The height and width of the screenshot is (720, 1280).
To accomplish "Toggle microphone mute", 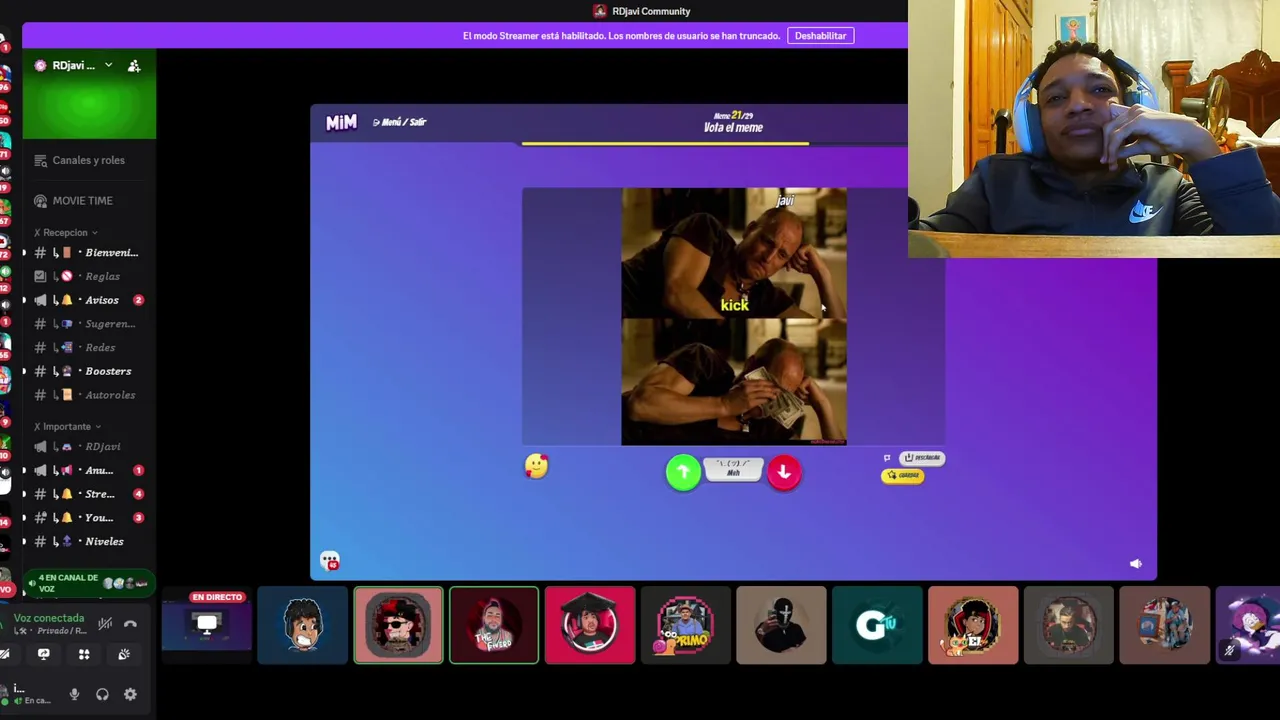I will pyautogui.click(x=74, y=695).
